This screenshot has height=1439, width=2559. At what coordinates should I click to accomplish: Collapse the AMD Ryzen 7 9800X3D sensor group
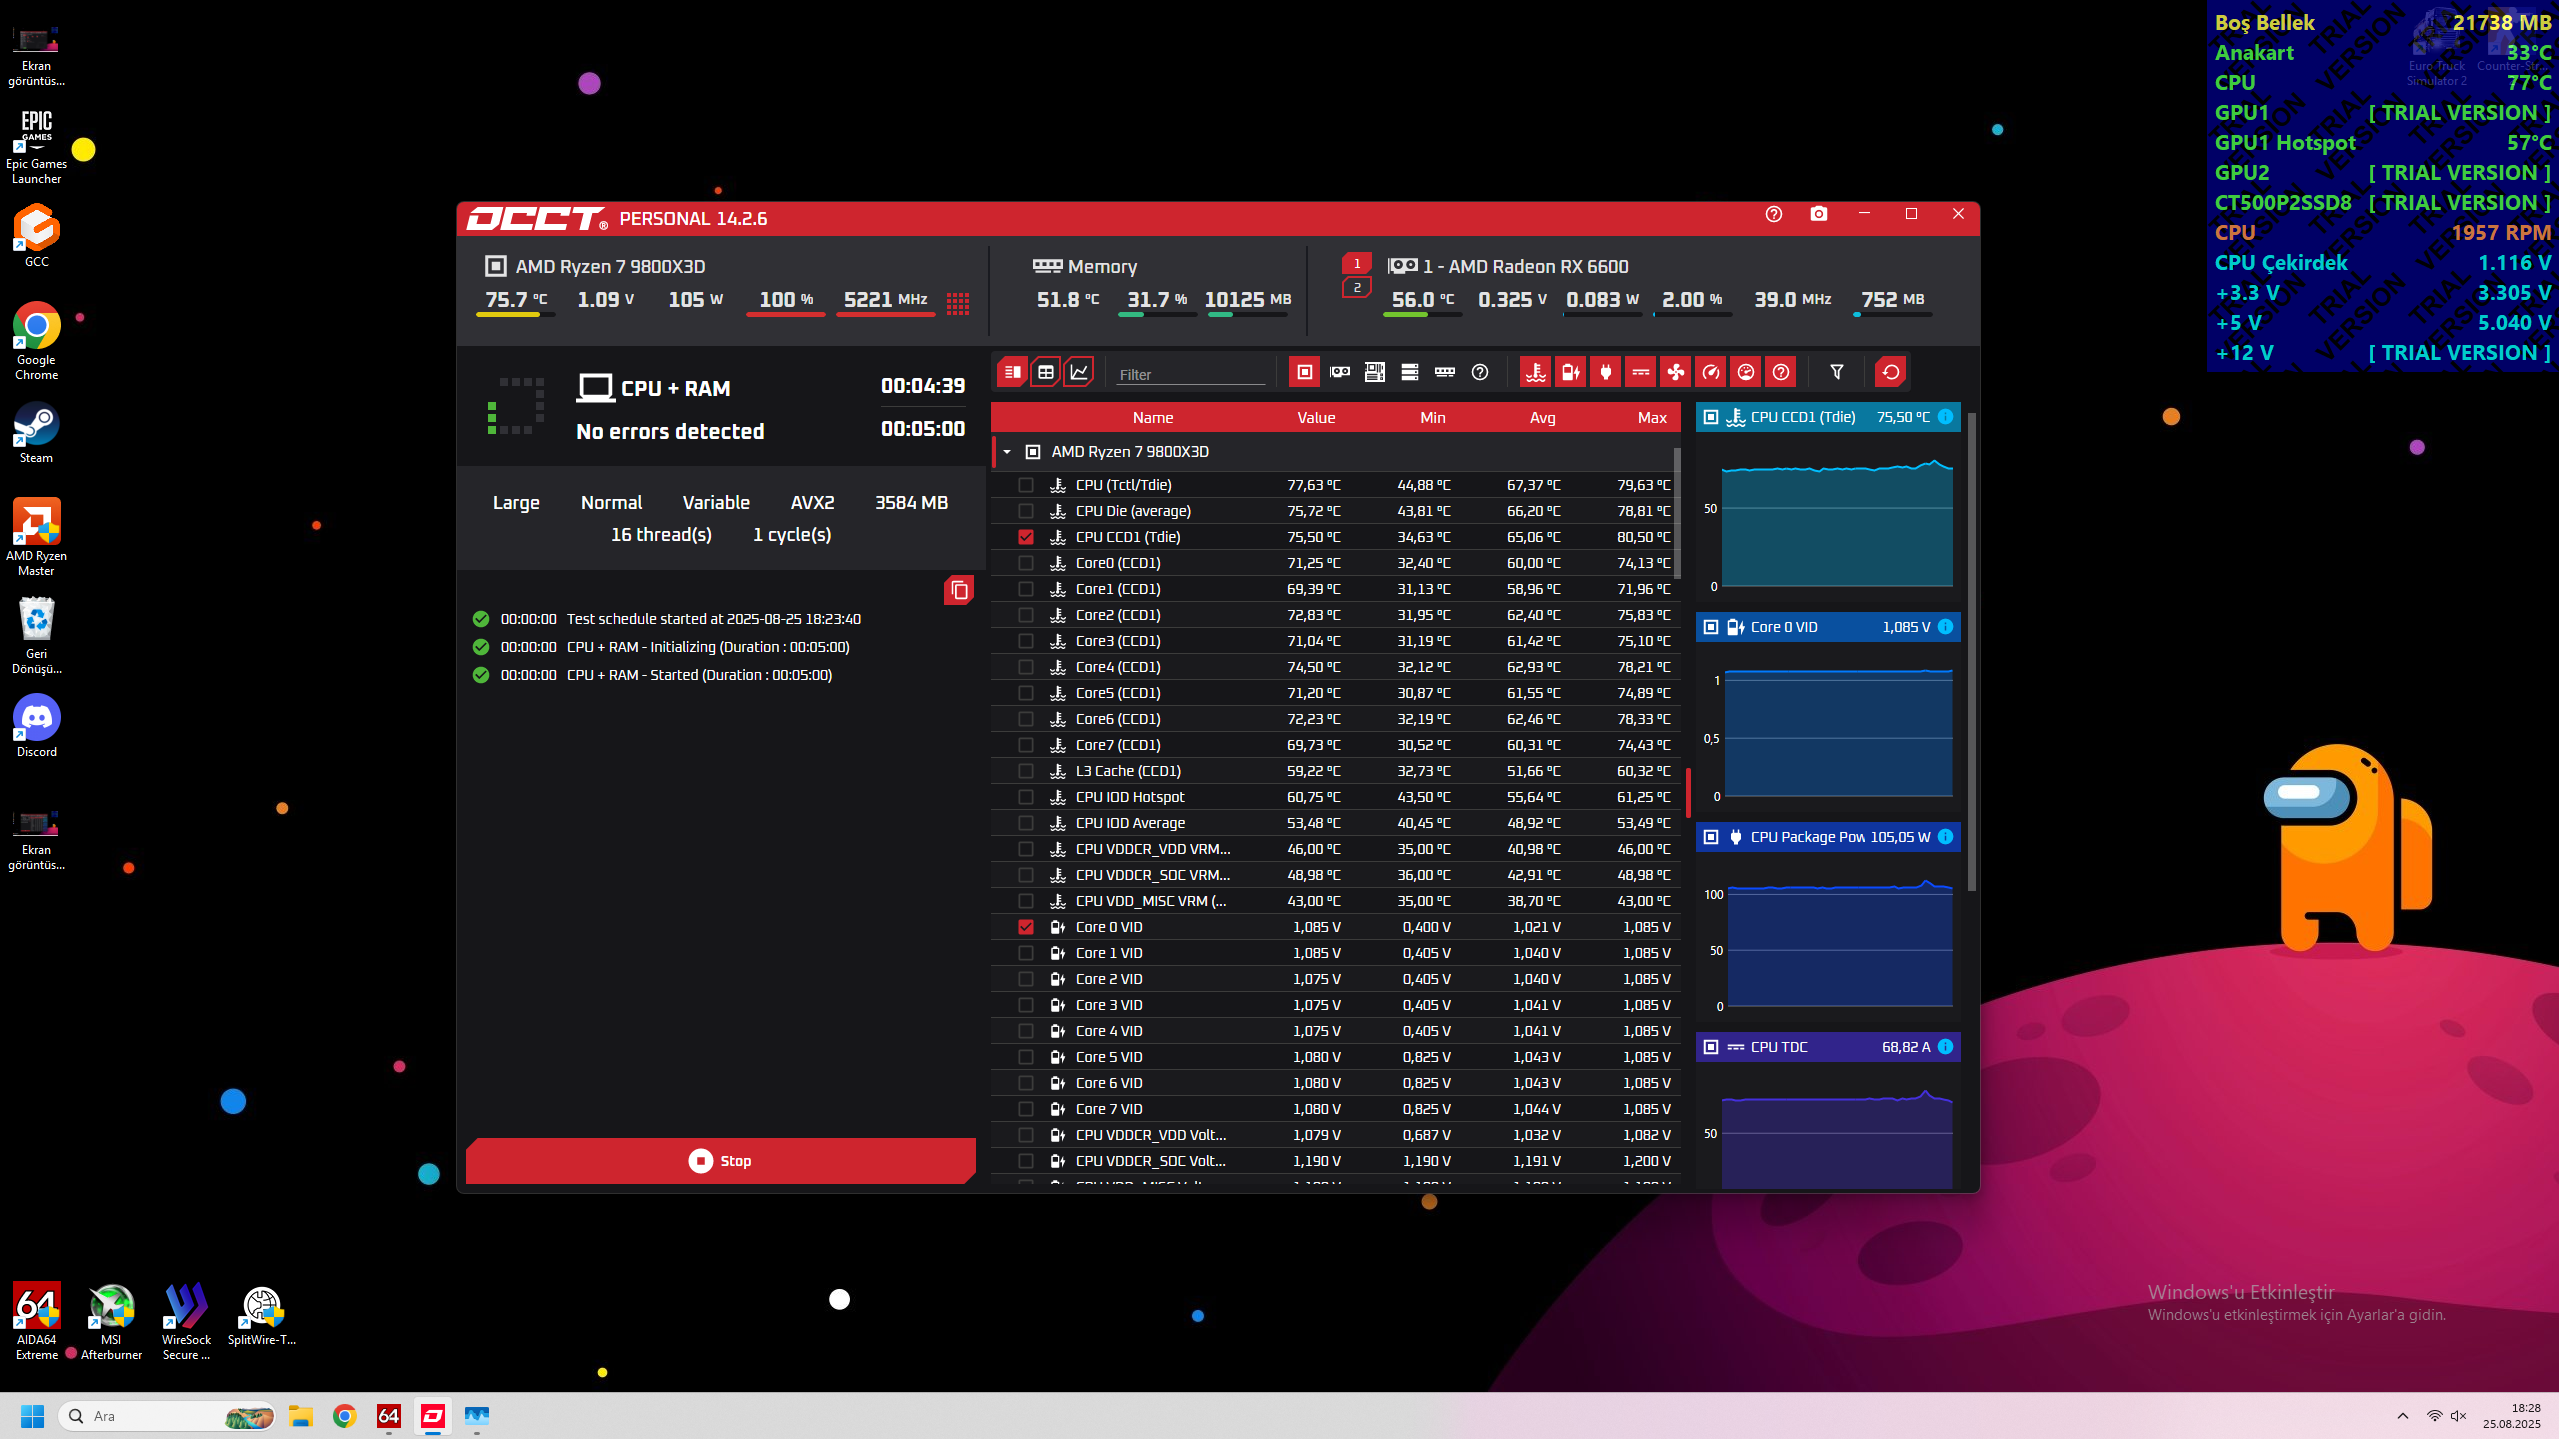[1007, 452]
